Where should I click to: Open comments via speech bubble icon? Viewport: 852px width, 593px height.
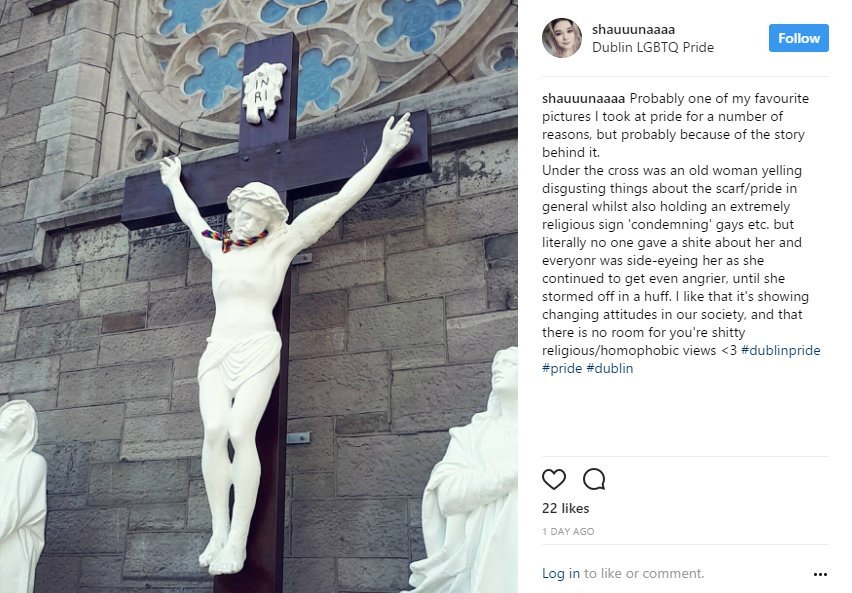(x=594, y=479)
